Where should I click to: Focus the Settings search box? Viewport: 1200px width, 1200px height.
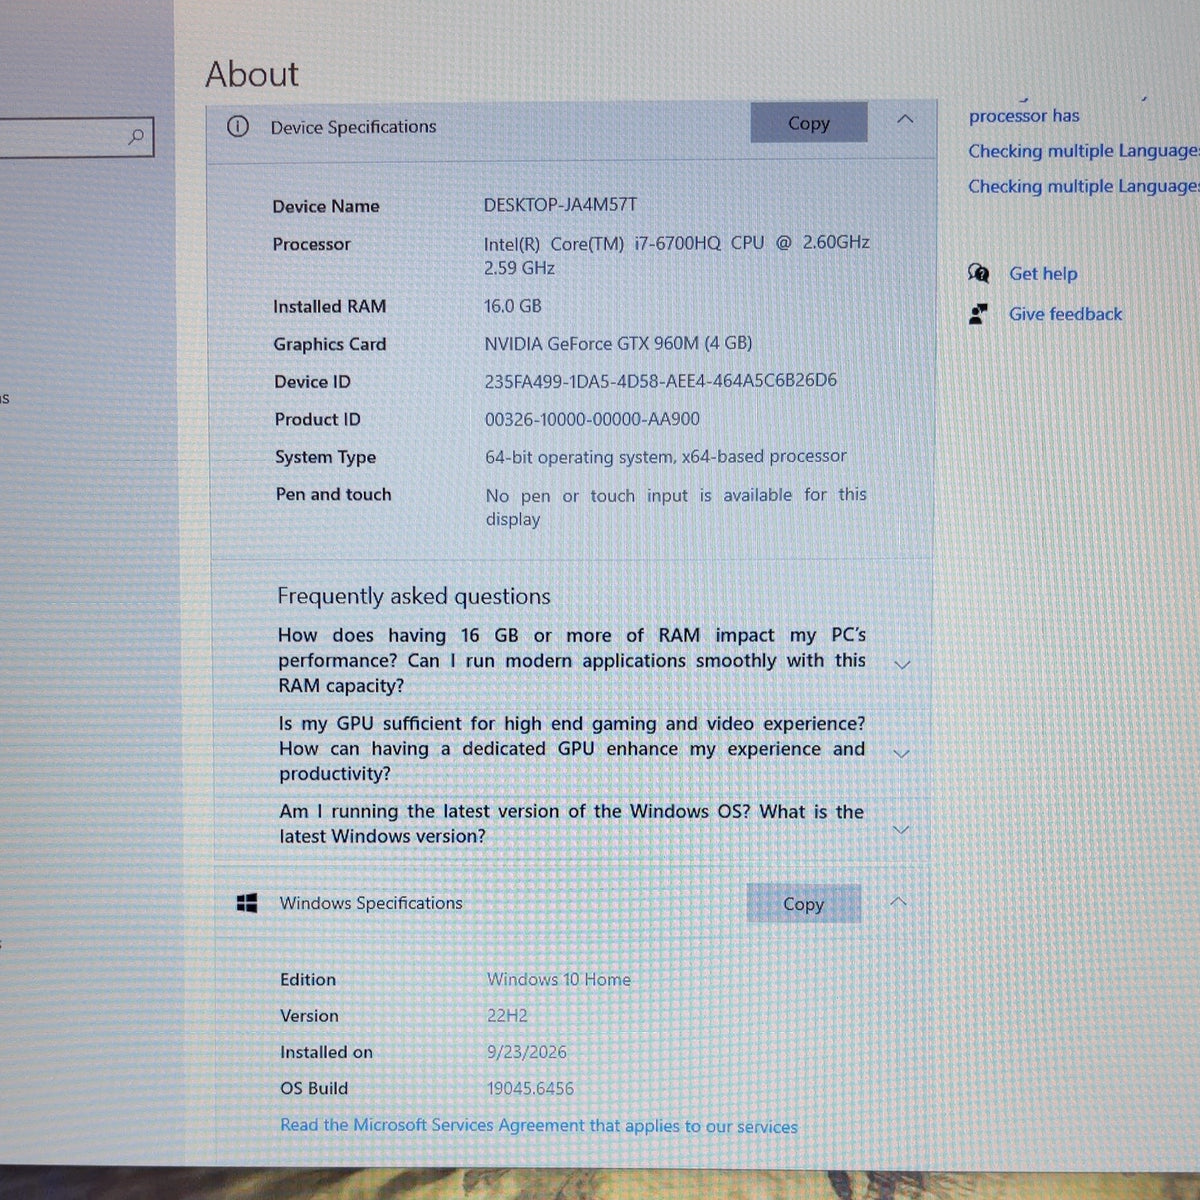(x=77, y=137)
